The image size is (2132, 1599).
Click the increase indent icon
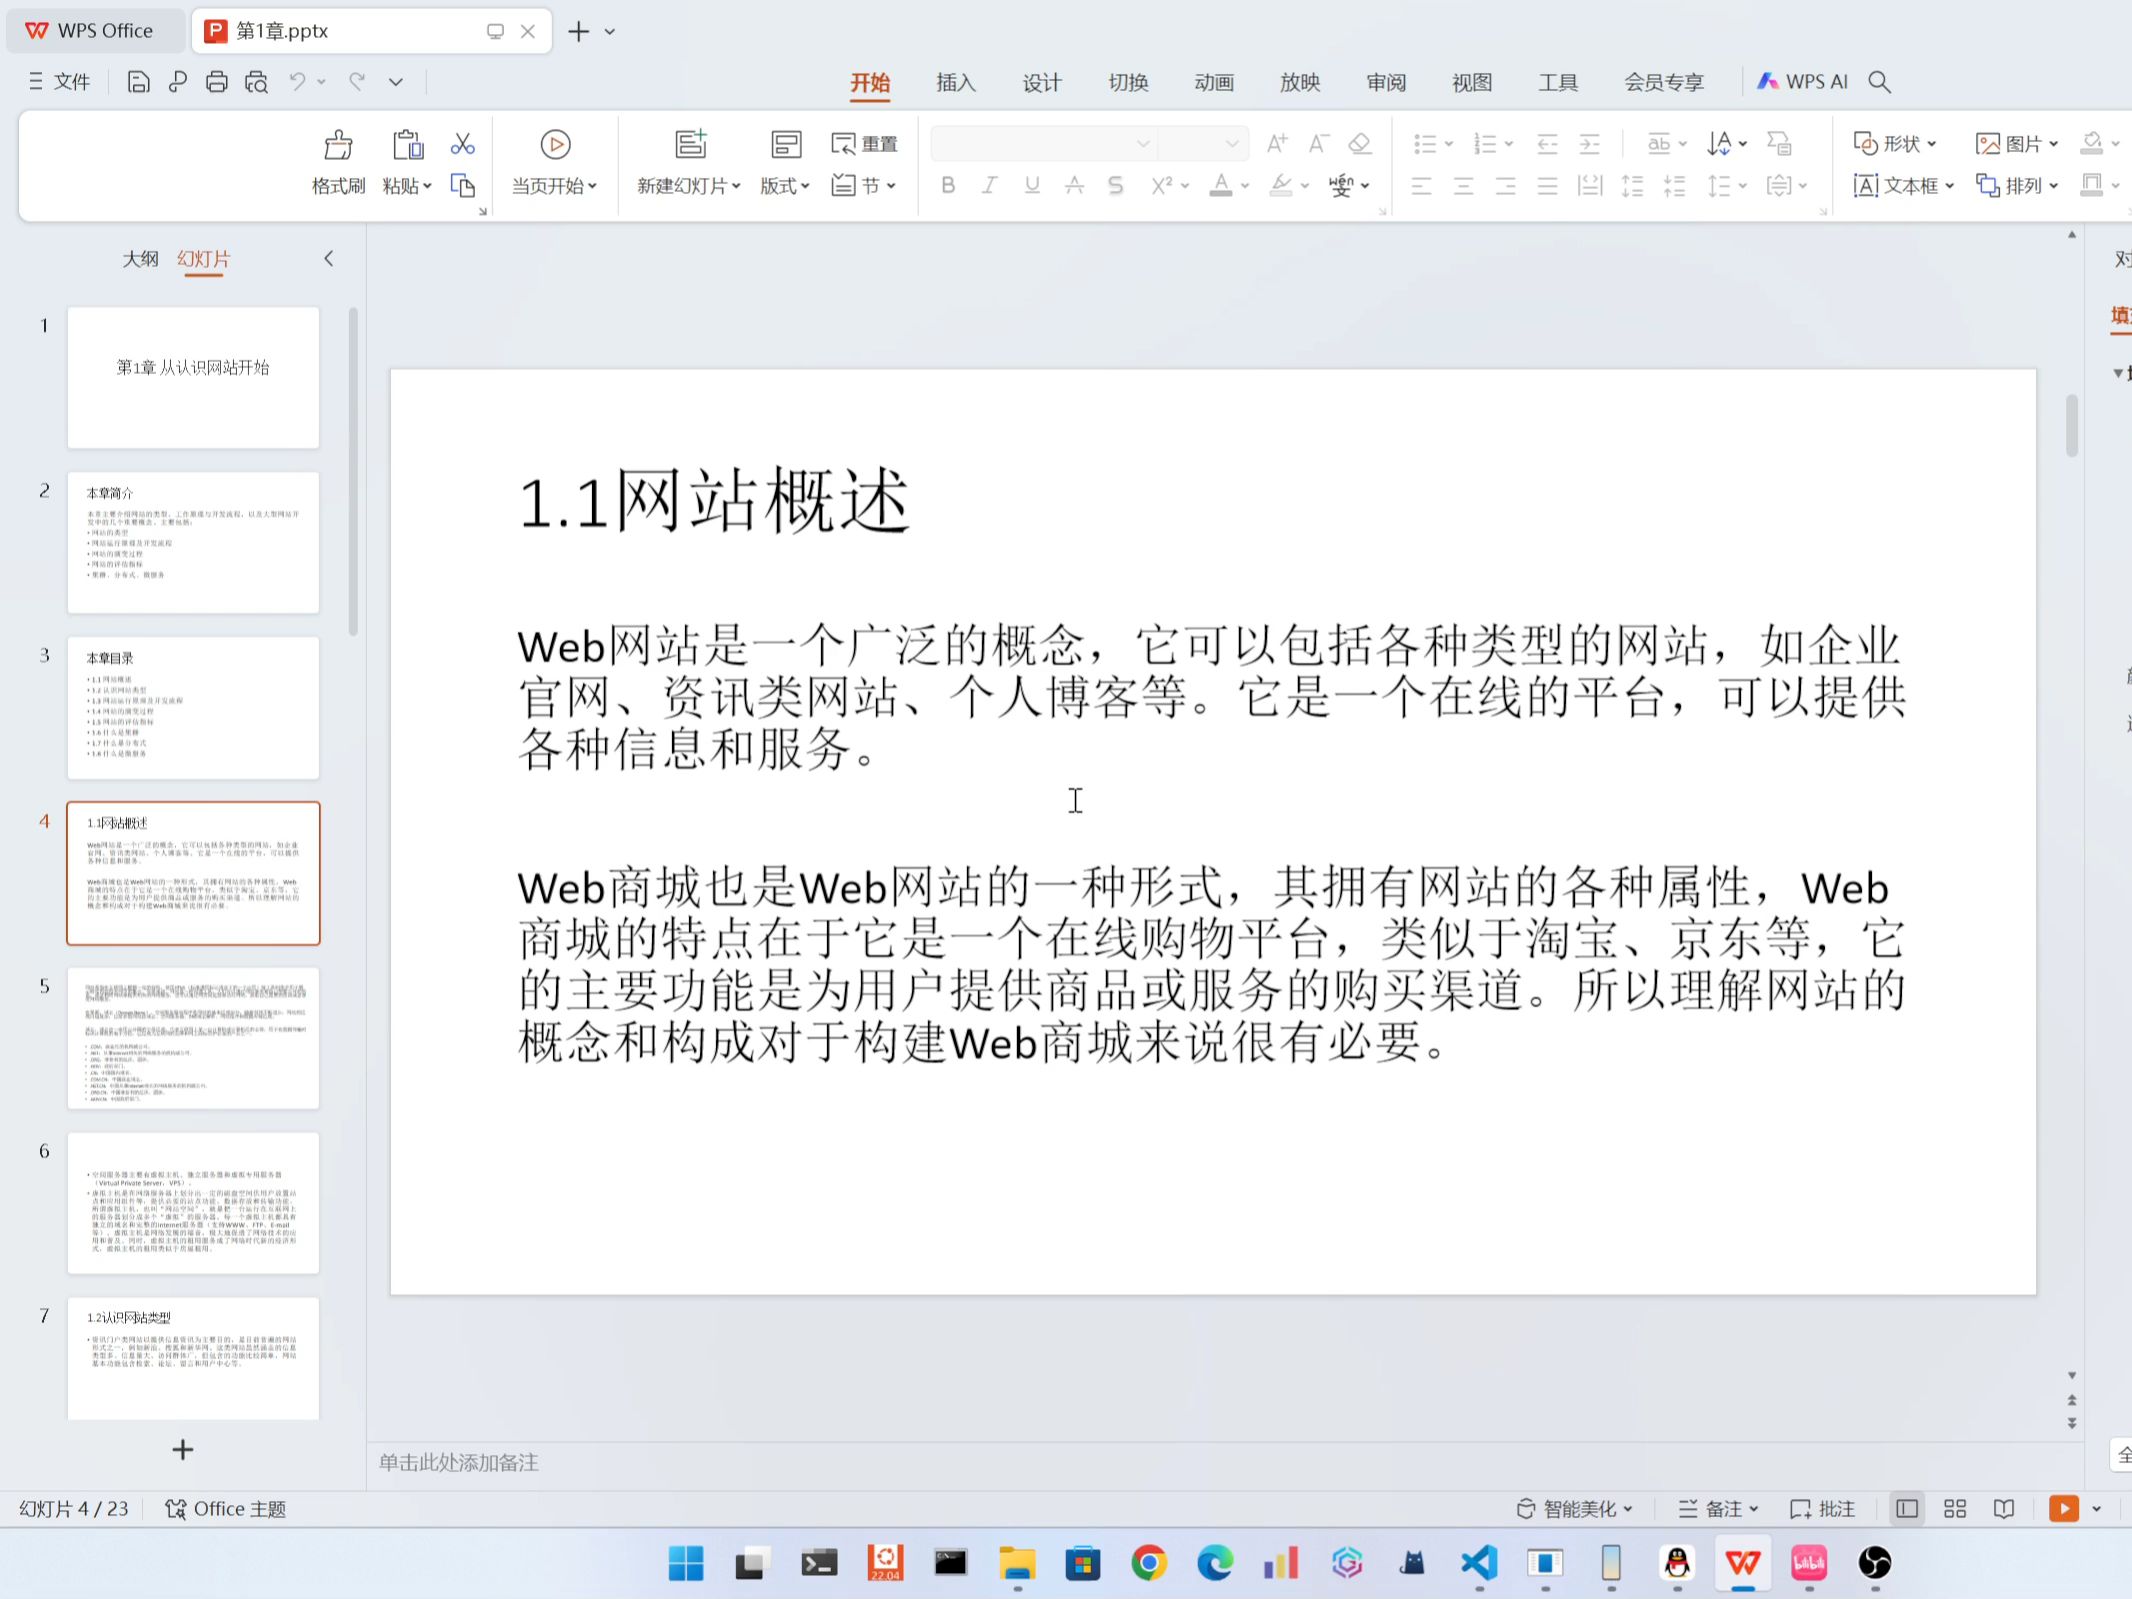coord(1589,144)
